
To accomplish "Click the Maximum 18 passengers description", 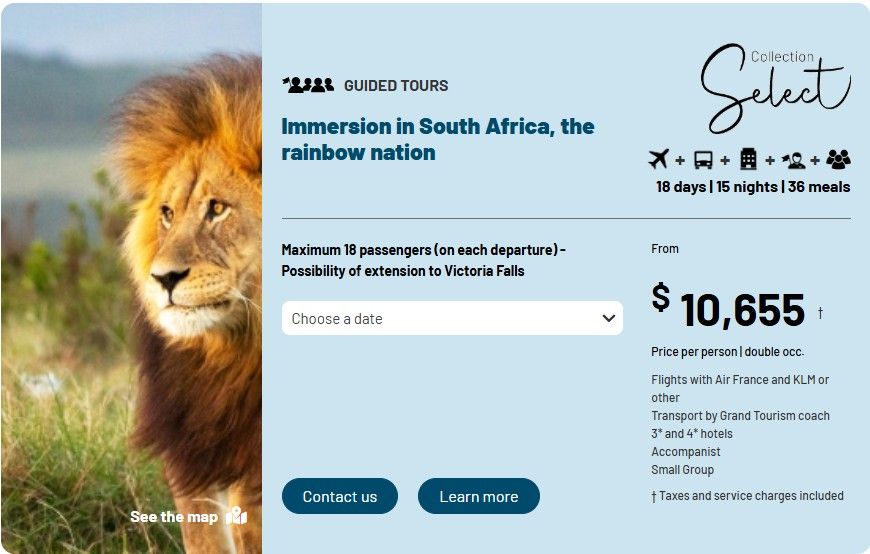I will click(x=423, y=260).
